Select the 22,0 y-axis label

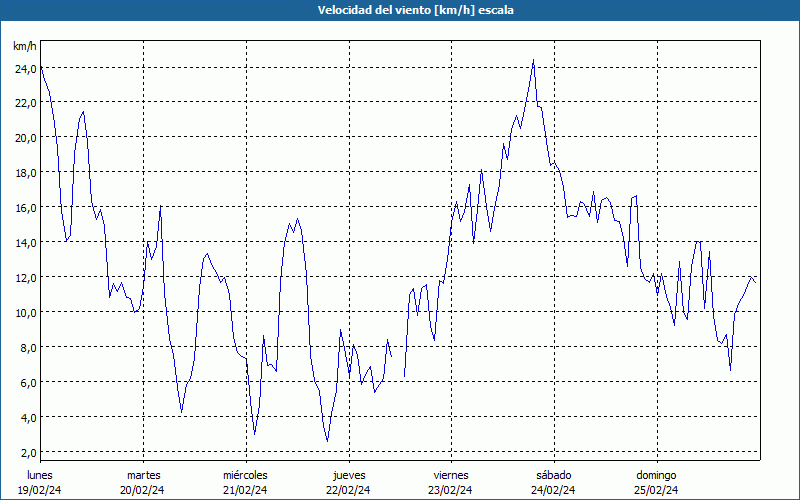click(26, 103)
